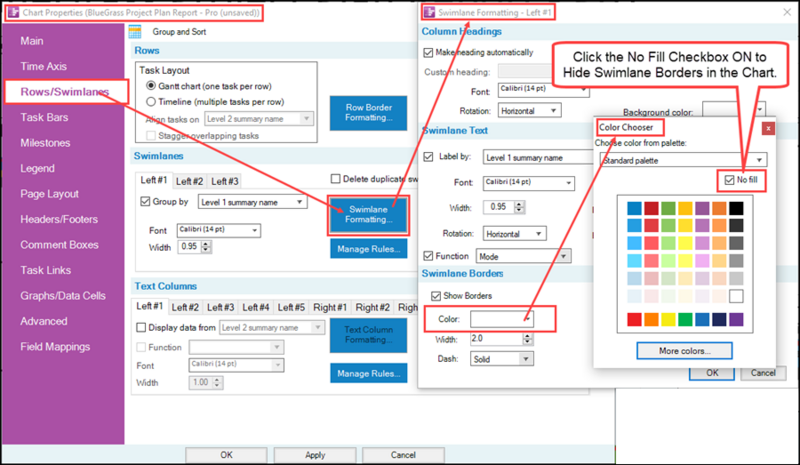800x465 pixels.
Task: Open the Rows/Swimlanes section
Action: point(65,92)
